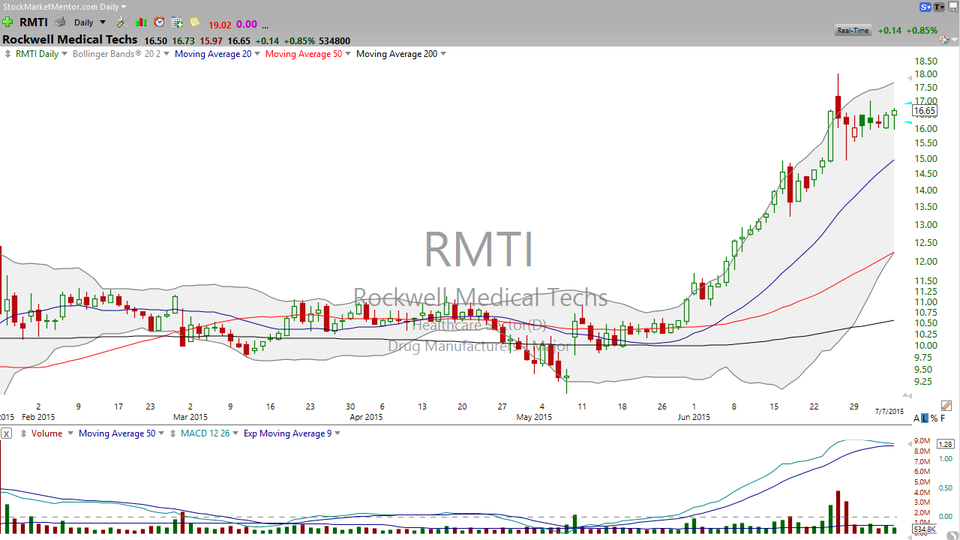Click the double-arrow marker above the pencil icon
Image resolution: width=960 pixels, height=540 pixels.
click(909, 396)
